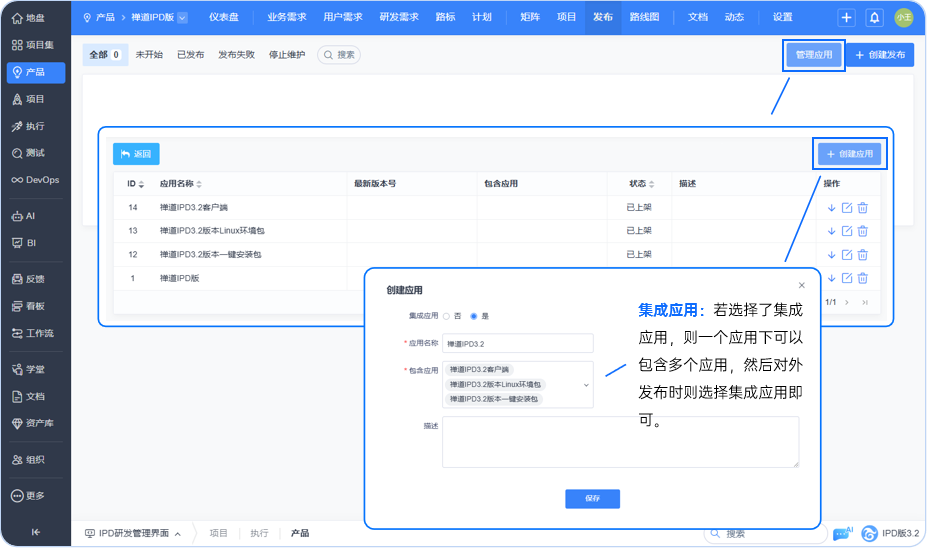Collapse the left sidebar menu
This screenshot has width=927, height=548.
coord(35,532)
